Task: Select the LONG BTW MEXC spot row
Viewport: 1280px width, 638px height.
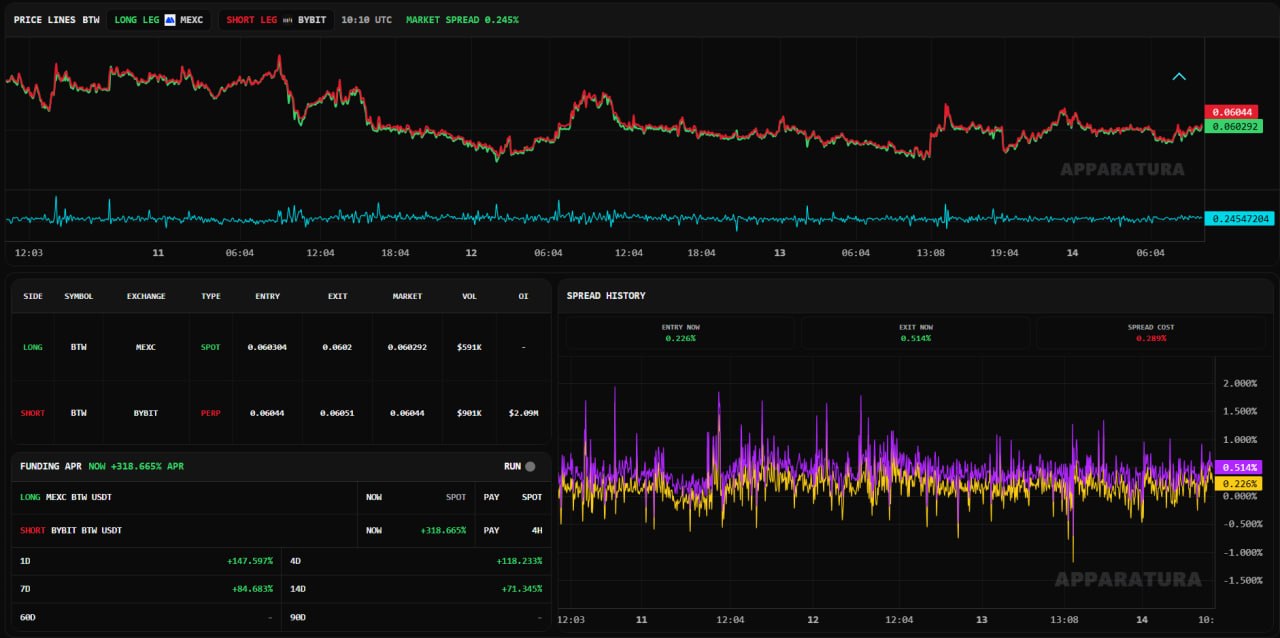Action: 281,347
